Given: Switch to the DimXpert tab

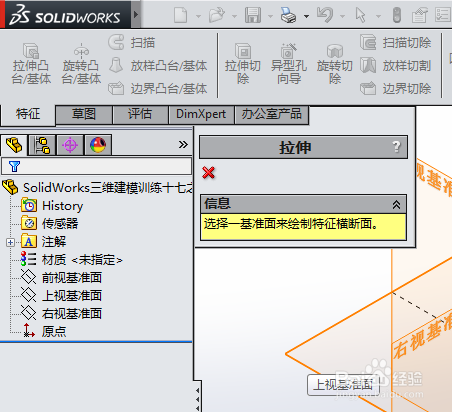Looking at the screenshot, I should 201,114.
